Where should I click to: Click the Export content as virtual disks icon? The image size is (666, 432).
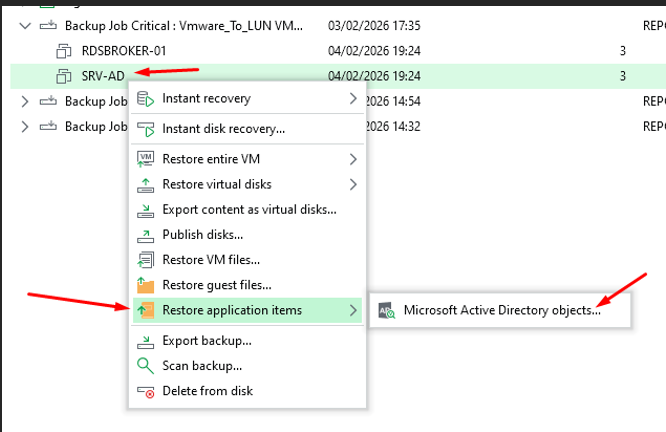click(145, 210)
